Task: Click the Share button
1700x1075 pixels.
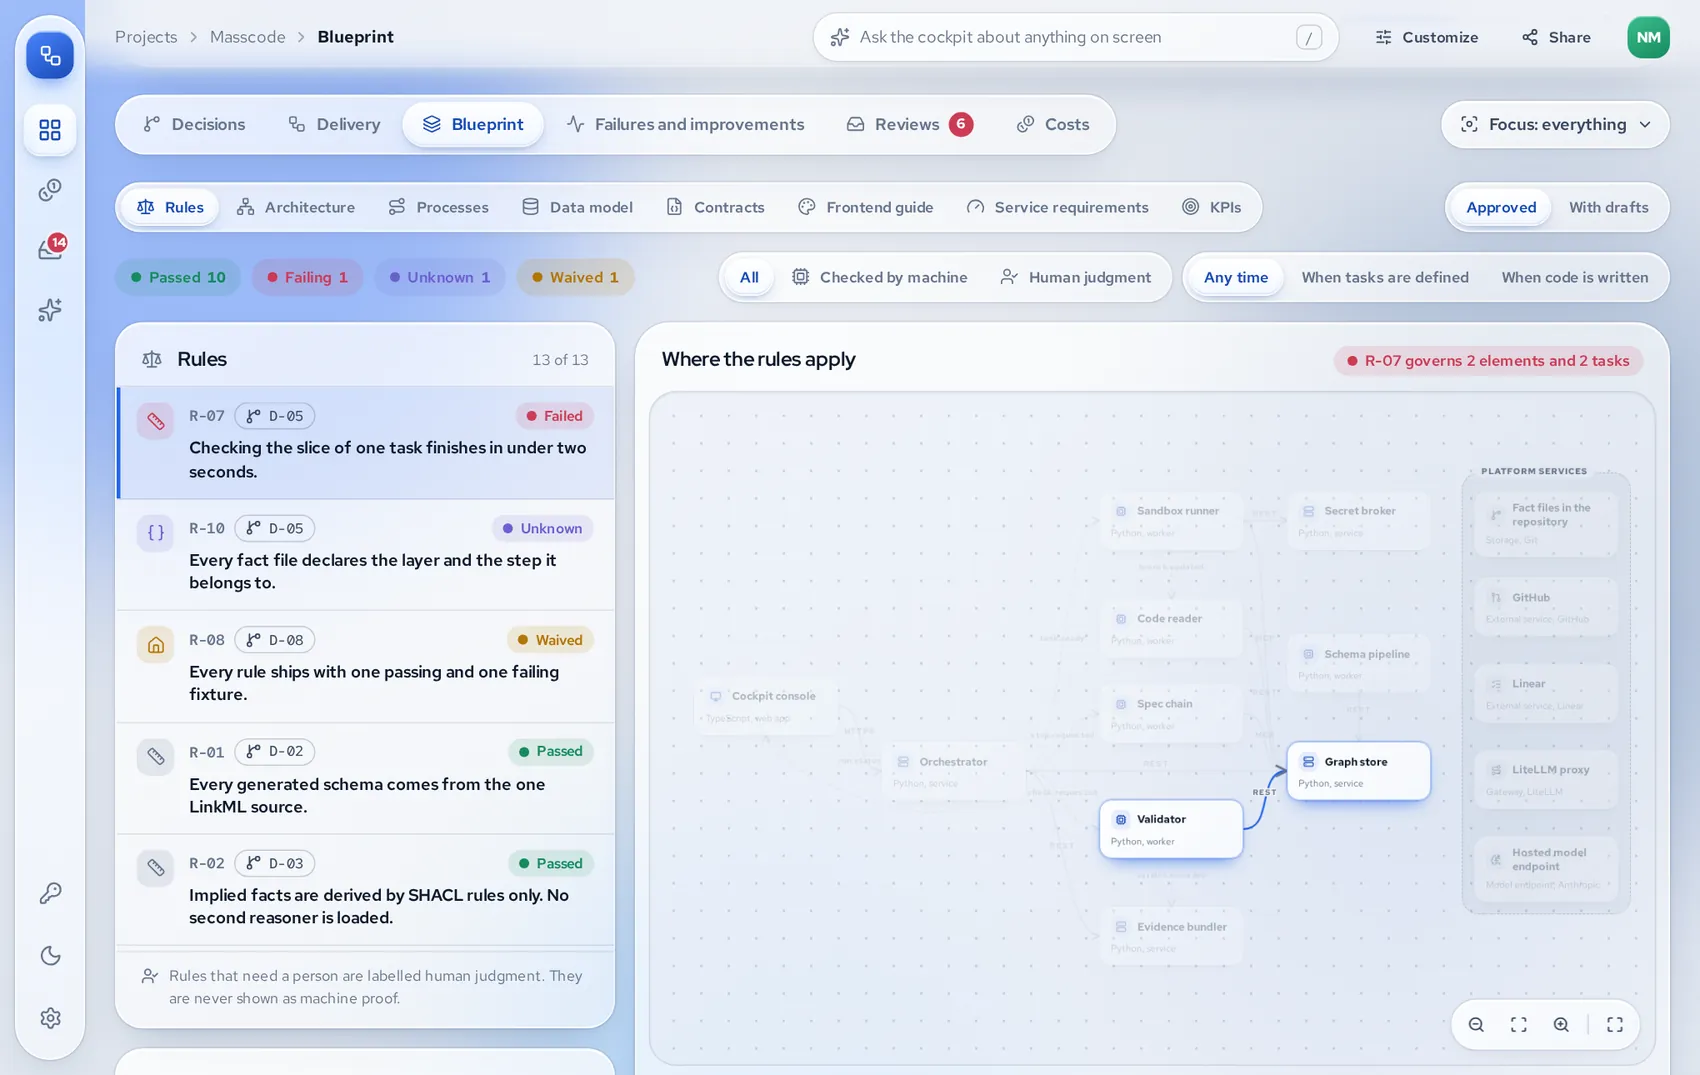Action: point(1556,37)
